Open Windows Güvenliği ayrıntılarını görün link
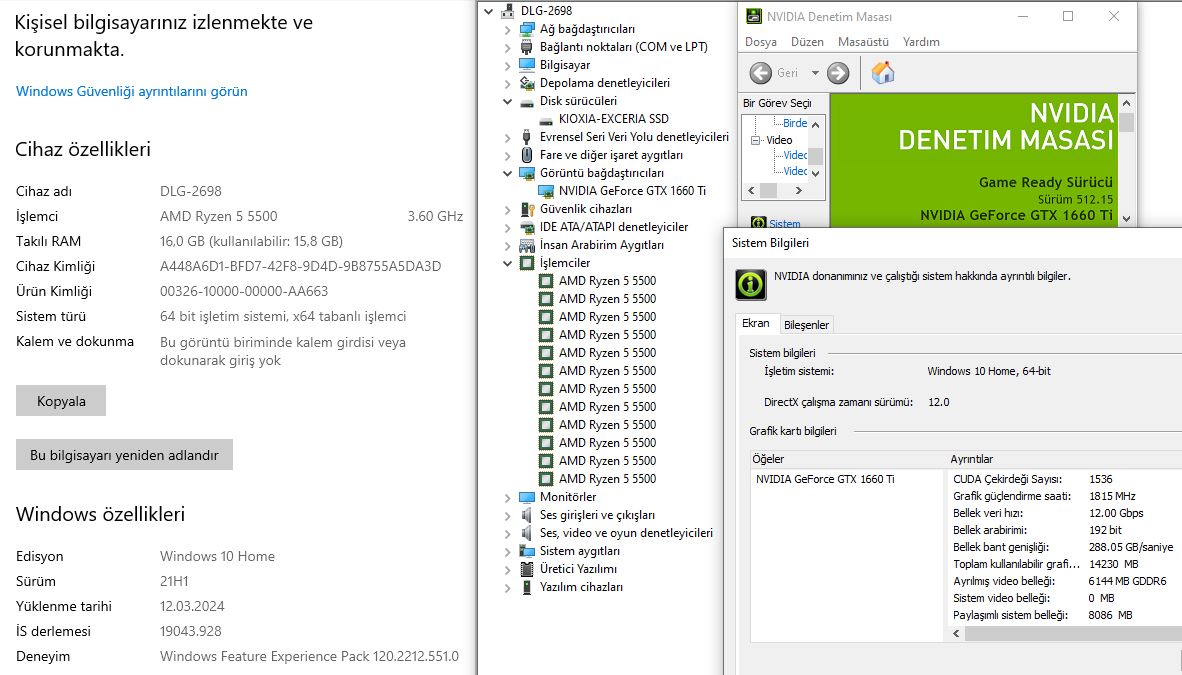This screenshot has height=675, width=1182. pyautogui.click(x=132, y=91)
